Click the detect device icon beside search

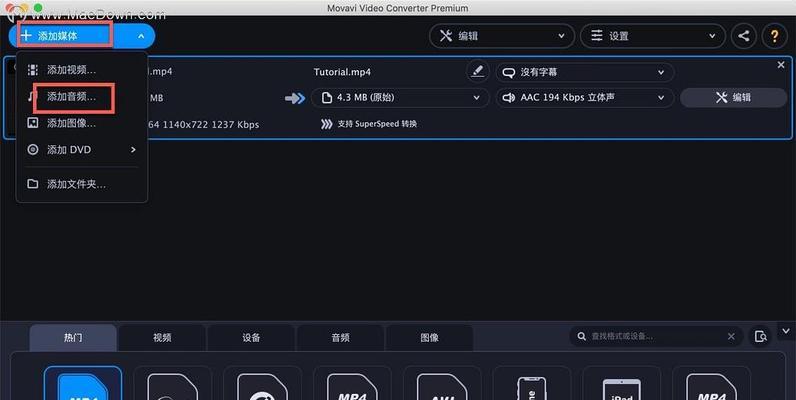pos(760,337)
